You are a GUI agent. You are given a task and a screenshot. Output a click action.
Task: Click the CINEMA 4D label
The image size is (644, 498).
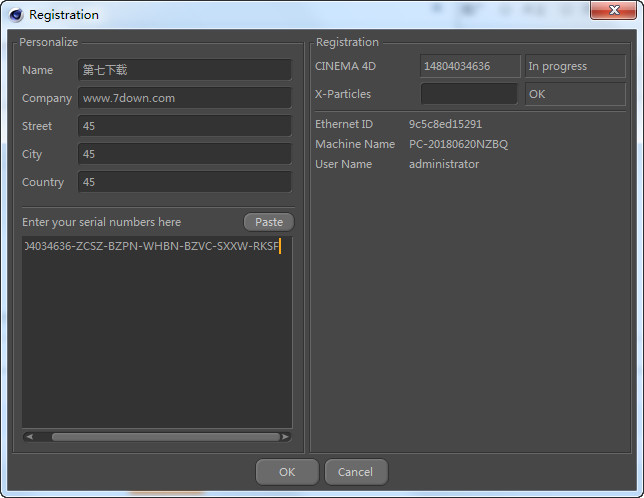click(x=345, y=66)
